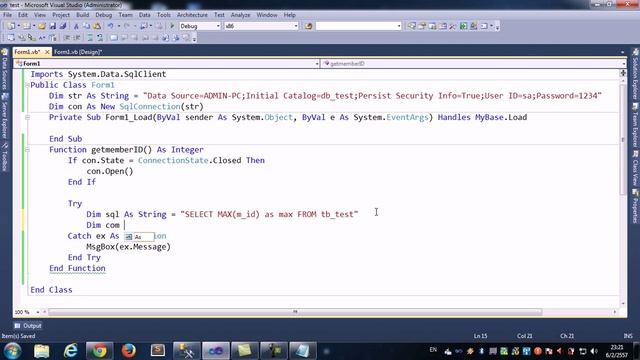This screenshot has width=640, height=360.
Task: Click the Save toolbar icon
Action: pos(53,26)
